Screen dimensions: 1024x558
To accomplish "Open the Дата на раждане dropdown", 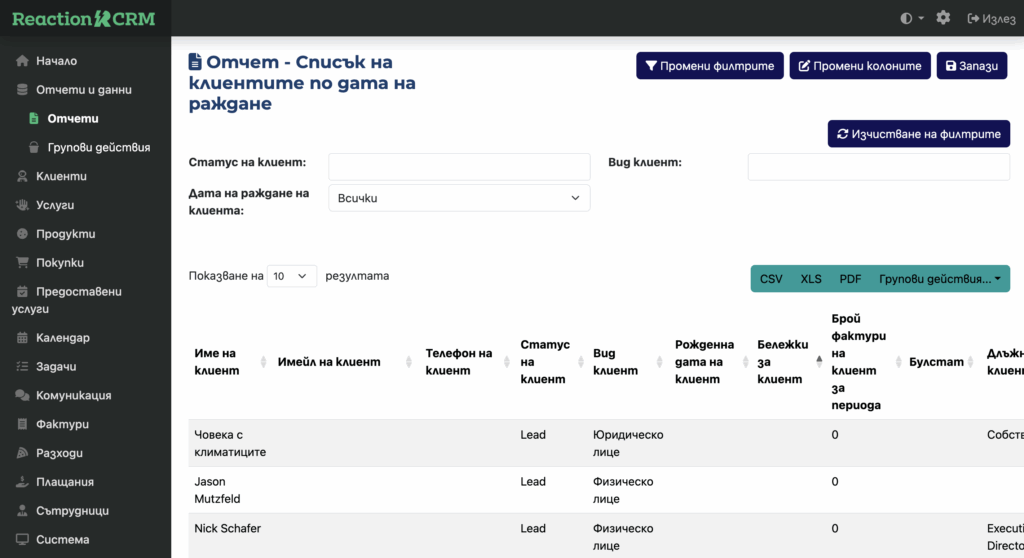I will 459,198.
